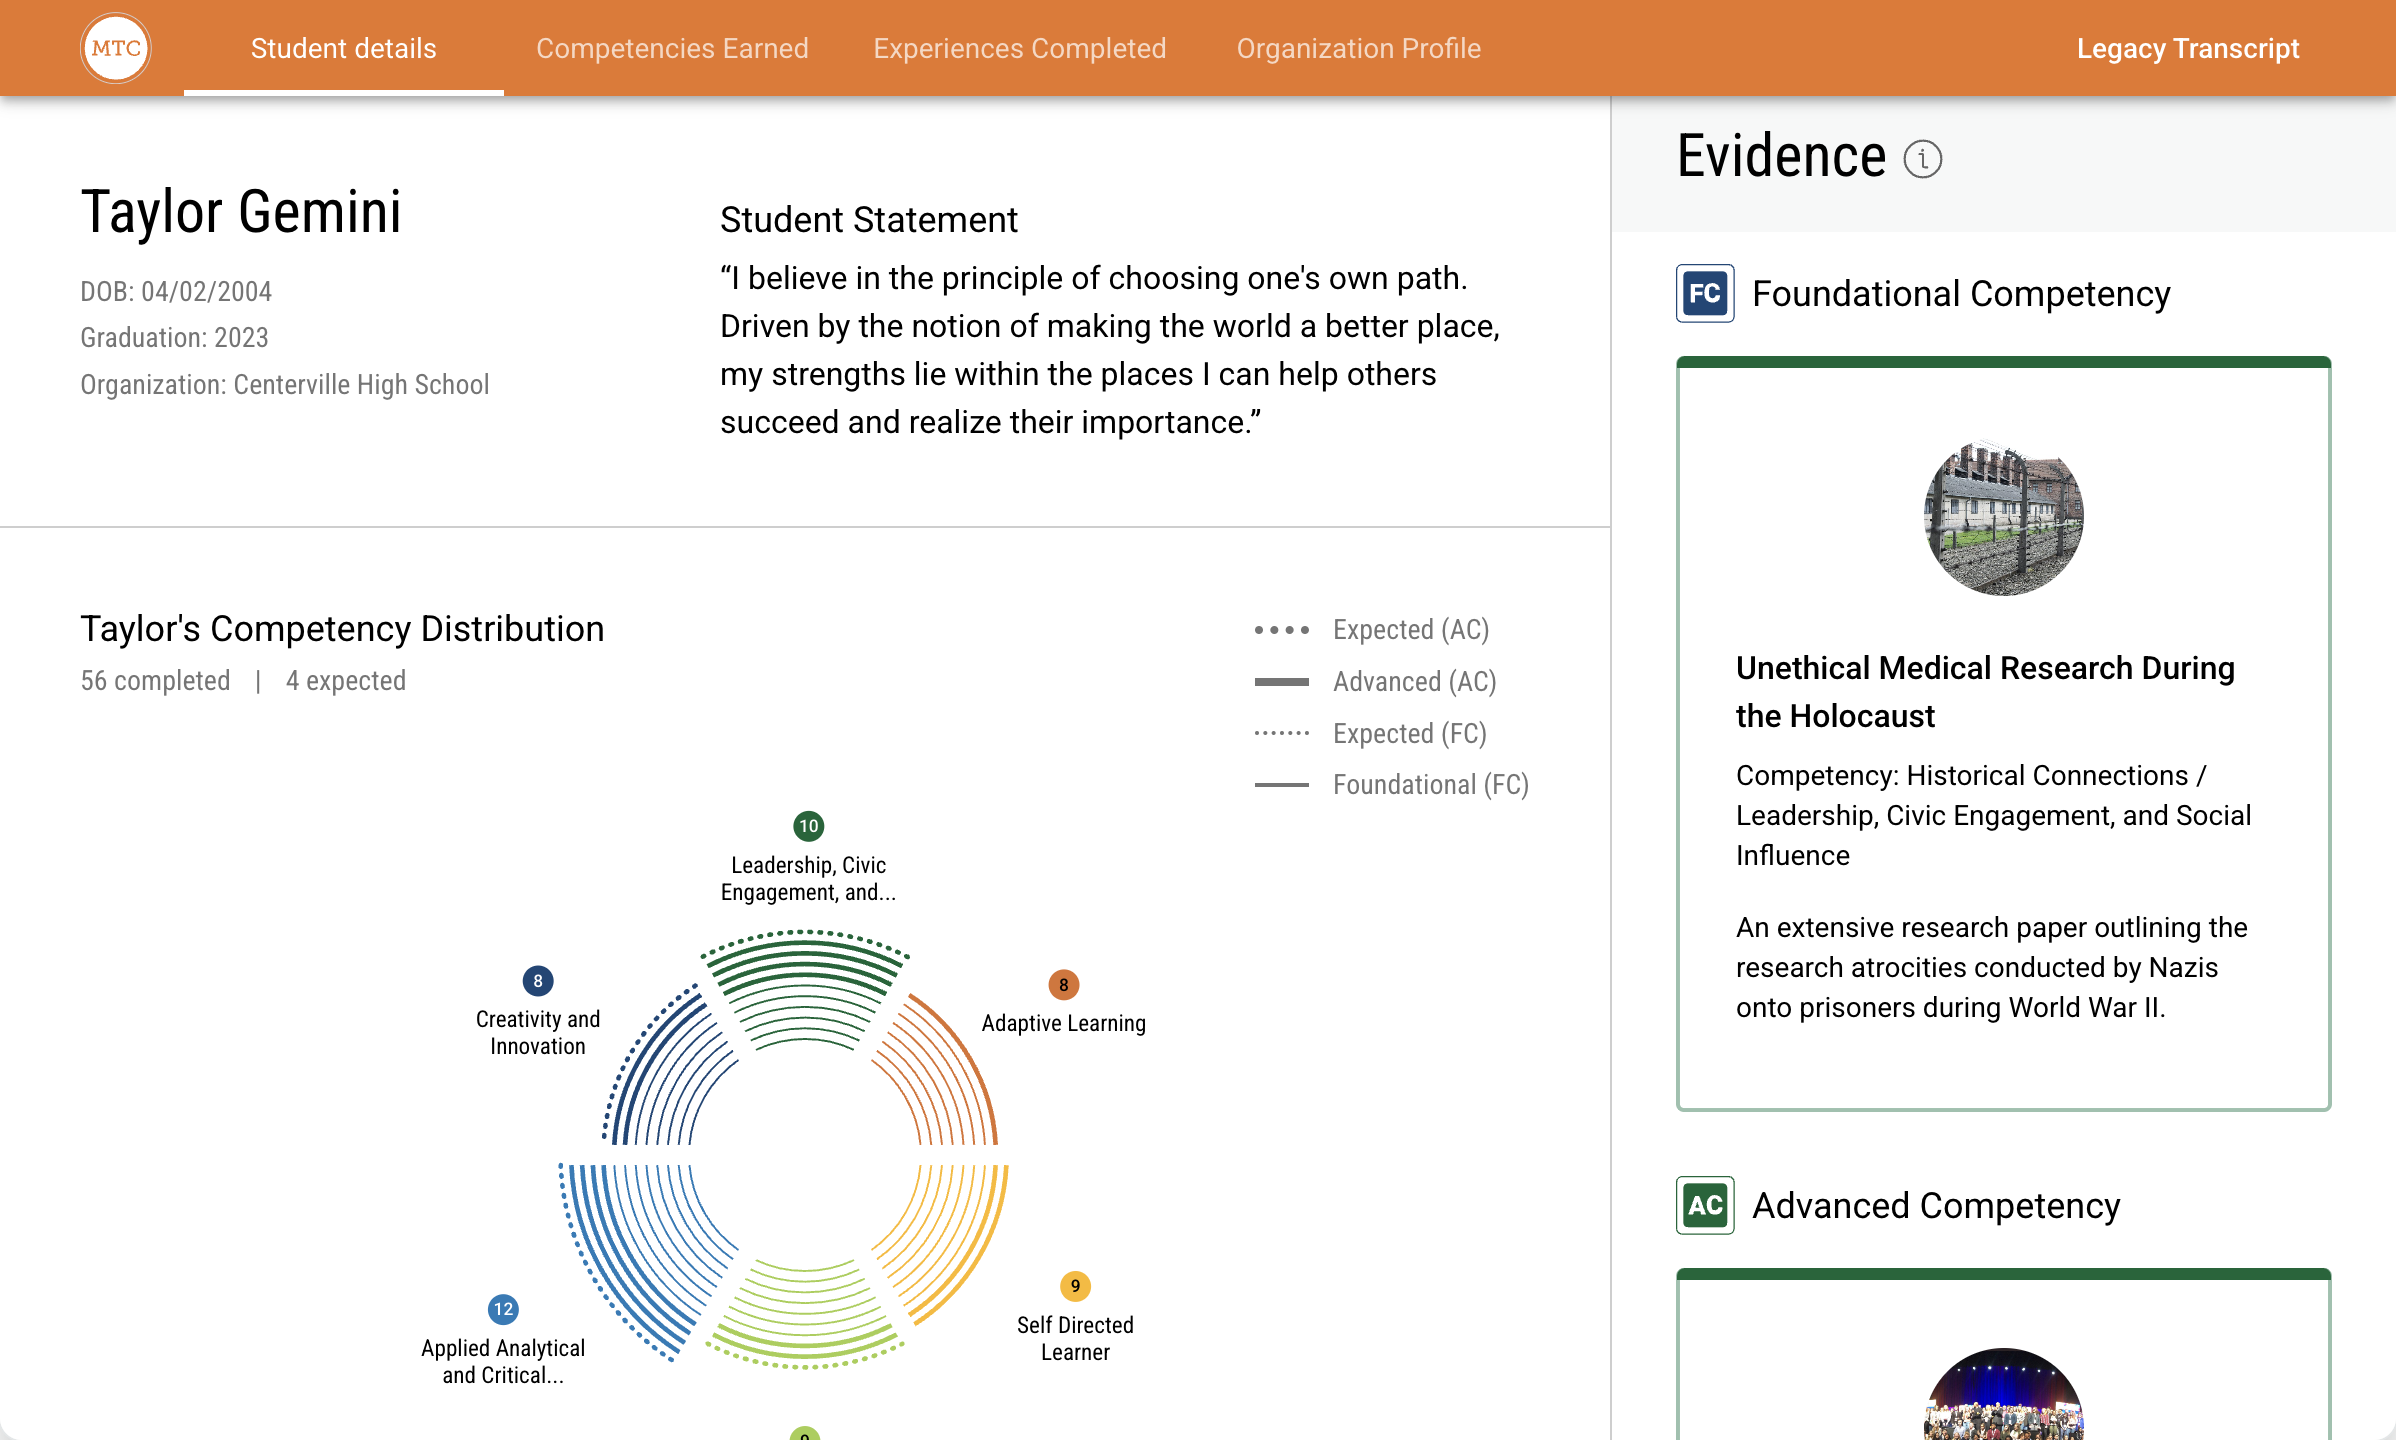The image size is (2396, 1440).
Task: Select the Adaptive Learning badge 8
Action: coord(1063,985)
